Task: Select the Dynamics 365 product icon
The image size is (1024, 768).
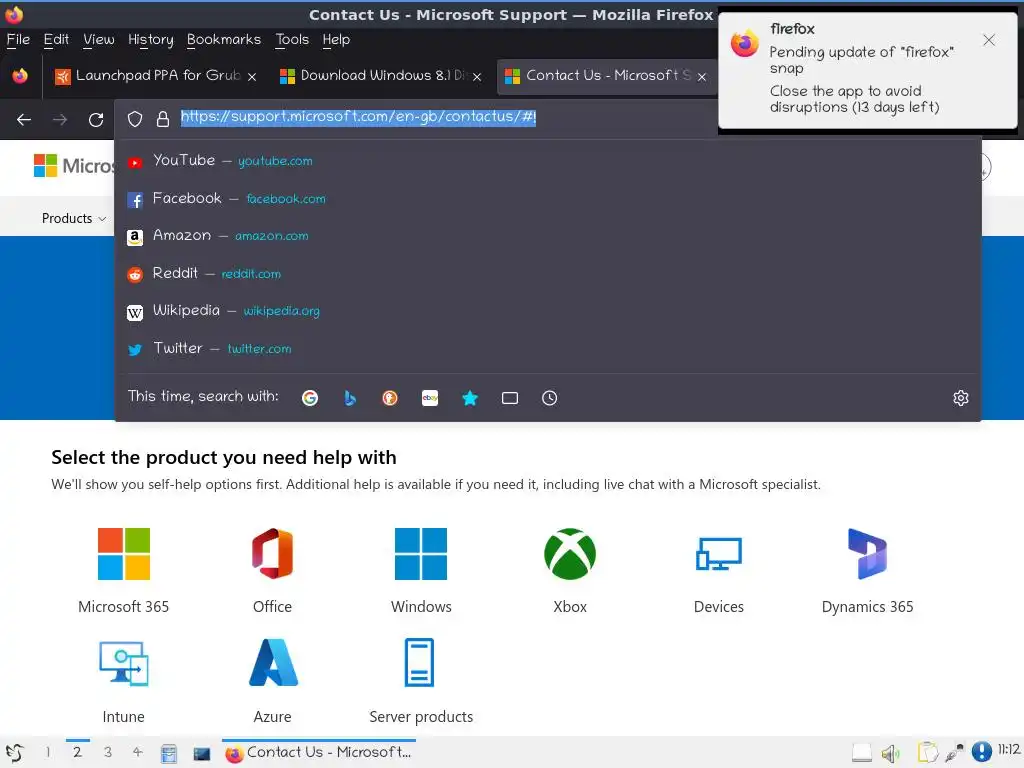Action: 867,554
